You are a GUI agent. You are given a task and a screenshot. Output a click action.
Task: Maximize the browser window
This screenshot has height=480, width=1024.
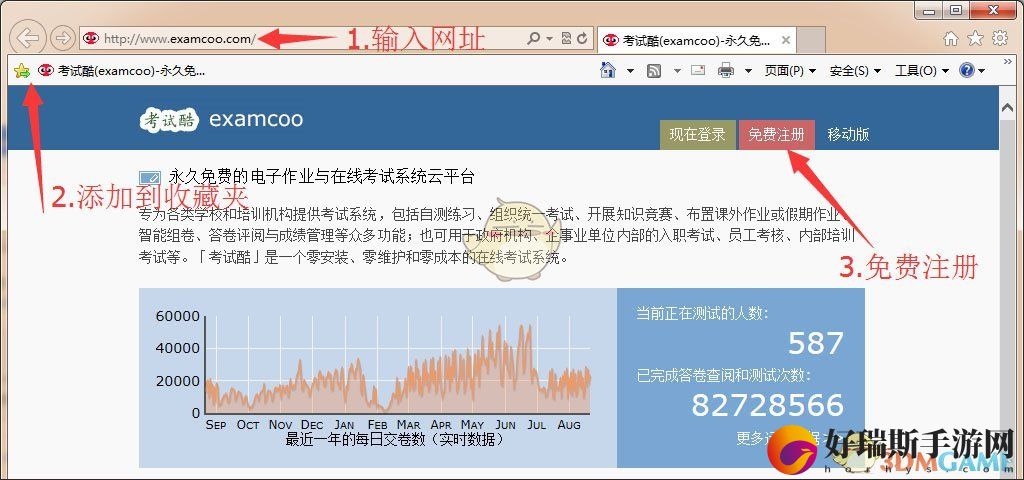(956, 10)
